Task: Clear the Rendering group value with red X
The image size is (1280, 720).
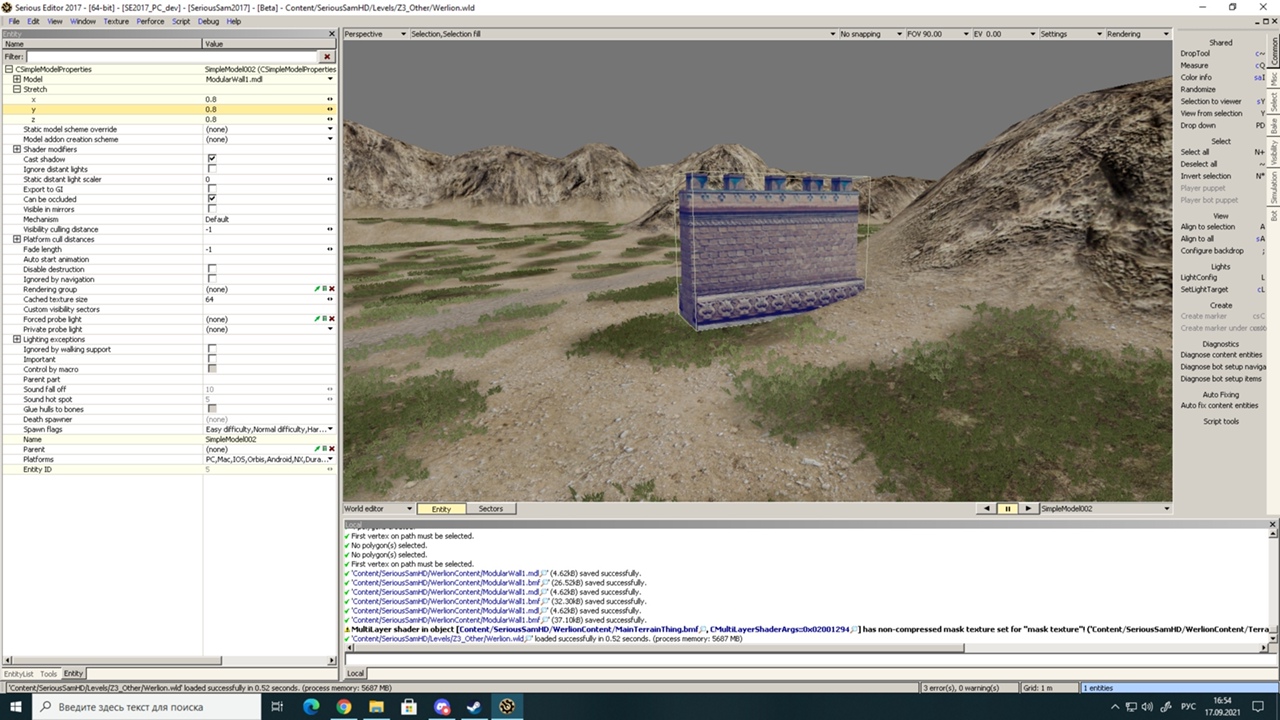Action: 331,289
